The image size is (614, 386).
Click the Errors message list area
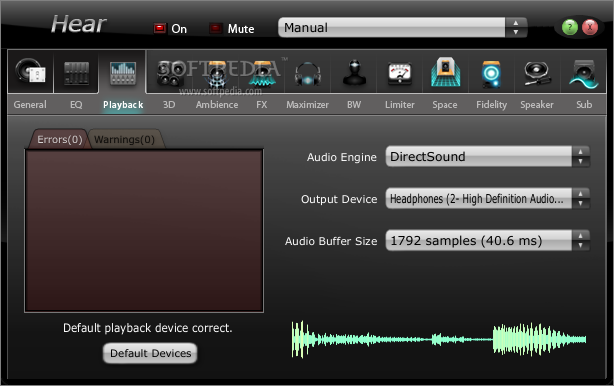pos(144,231)
